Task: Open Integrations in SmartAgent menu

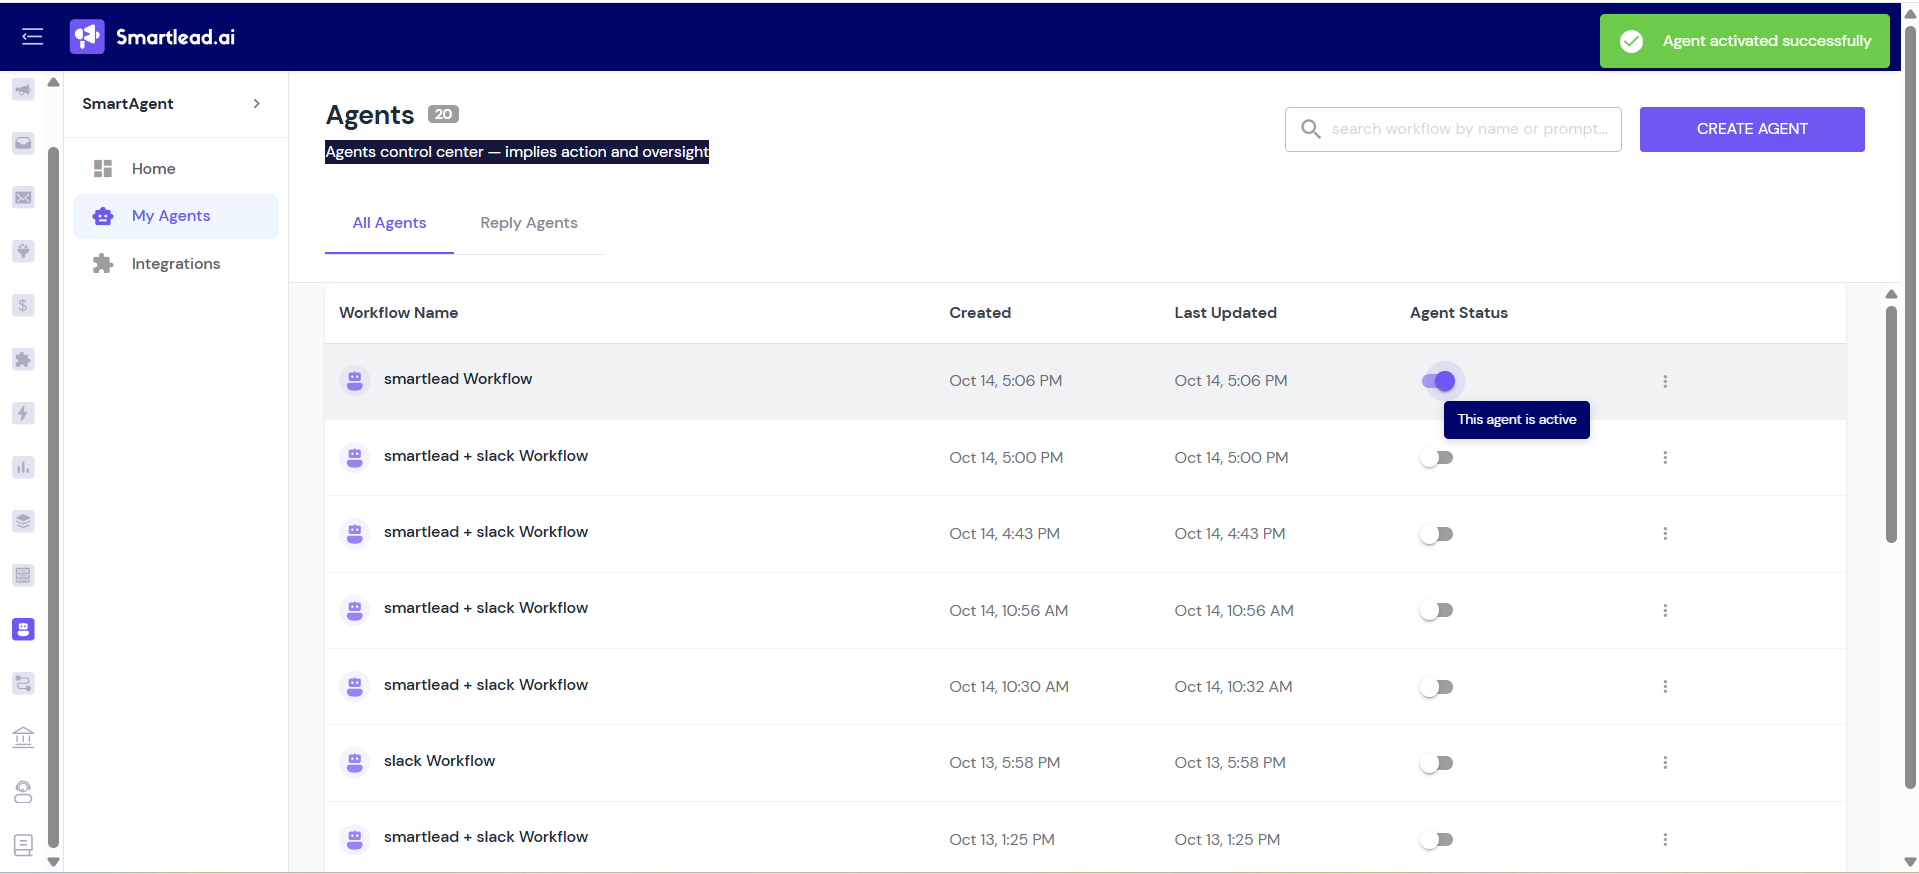Action: (x=176, y=264)
